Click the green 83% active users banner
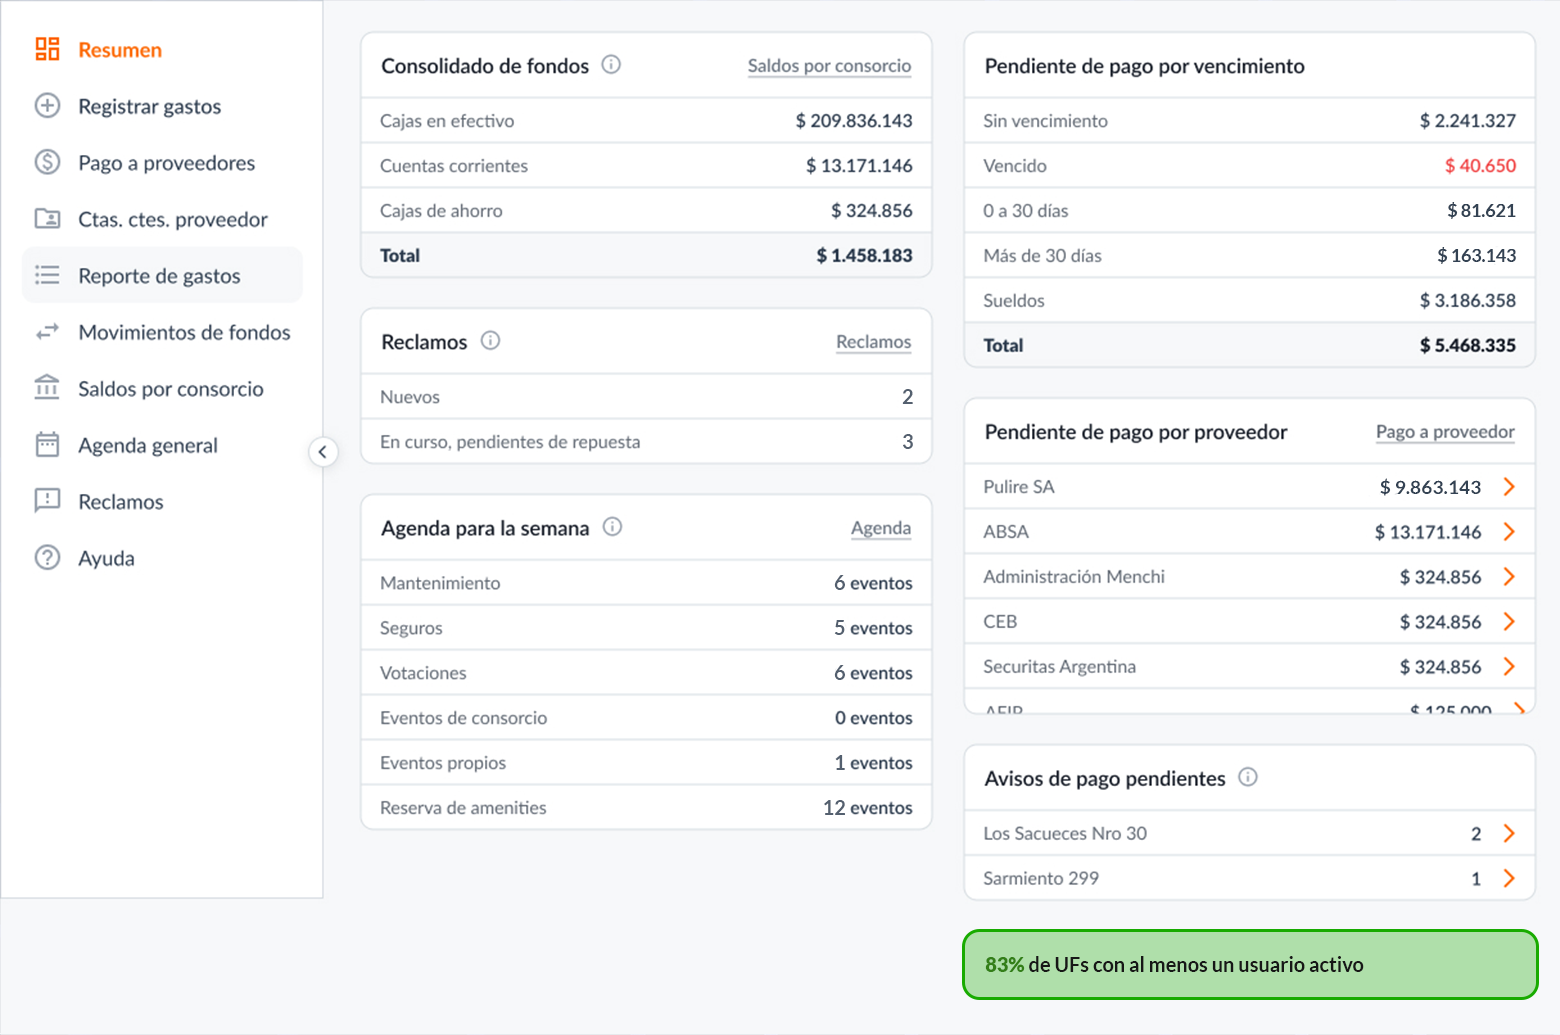1560x1035 pixels. click(x=1249, y=965)
